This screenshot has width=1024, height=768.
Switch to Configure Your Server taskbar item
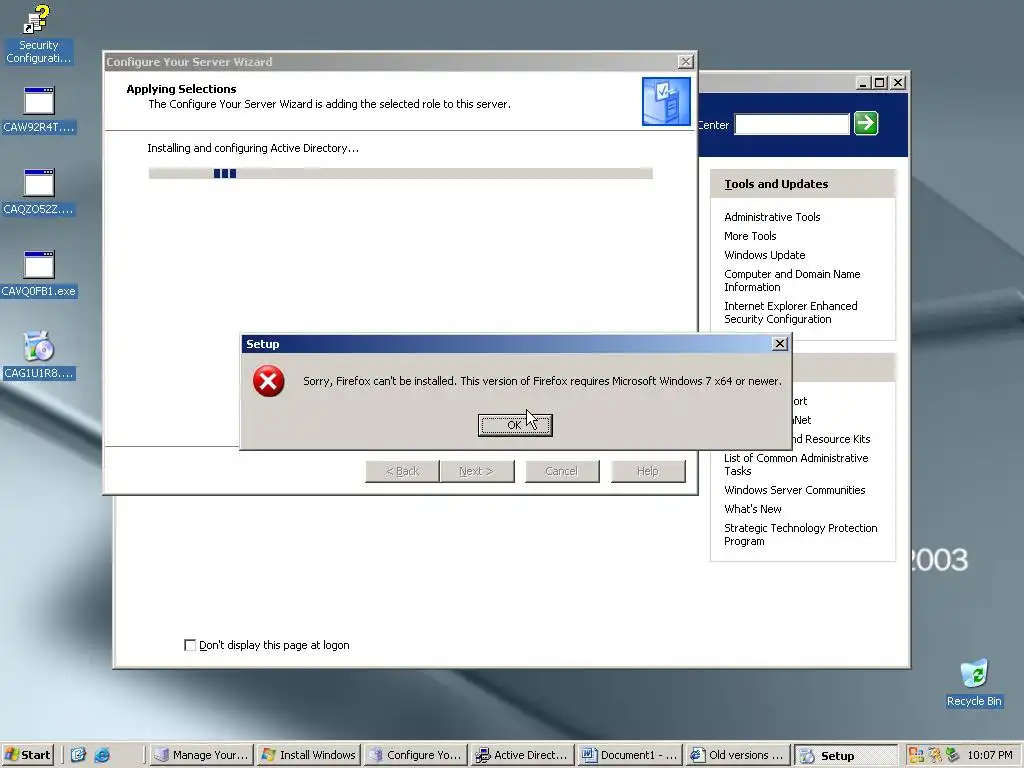coord(416,755)
